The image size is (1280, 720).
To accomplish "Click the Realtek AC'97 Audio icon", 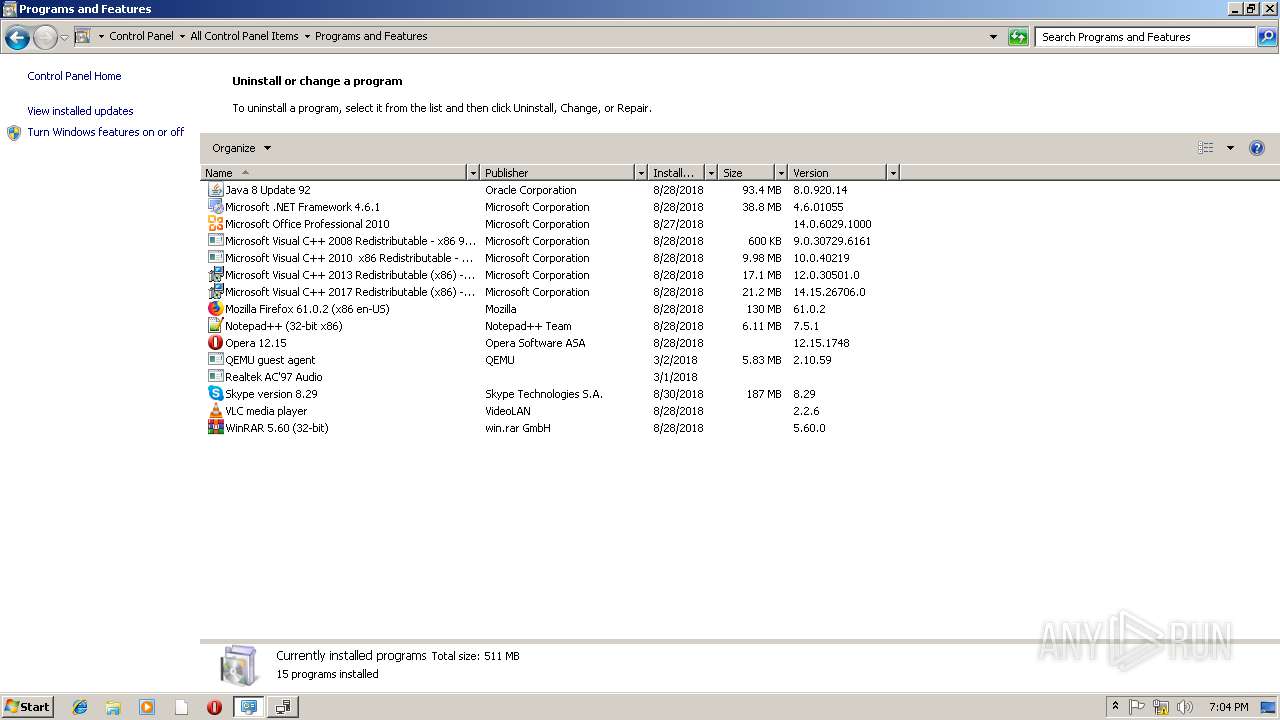I will point(215,377).
